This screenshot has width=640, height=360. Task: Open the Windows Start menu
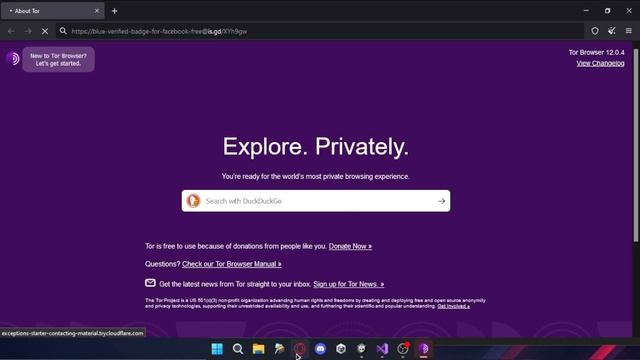pyautogui.click(x=217, y=349)
